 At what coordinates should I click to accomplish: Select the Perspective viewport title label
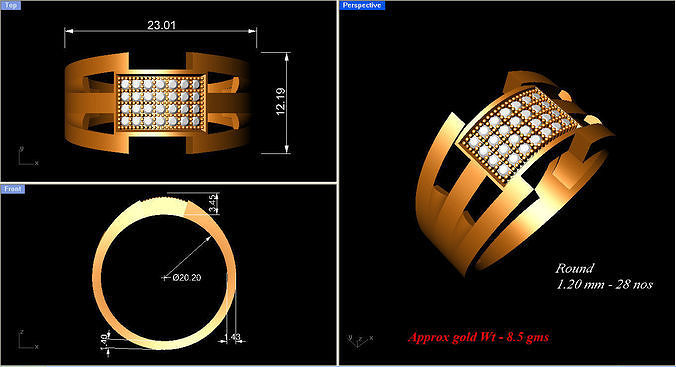tap(362, 5)
